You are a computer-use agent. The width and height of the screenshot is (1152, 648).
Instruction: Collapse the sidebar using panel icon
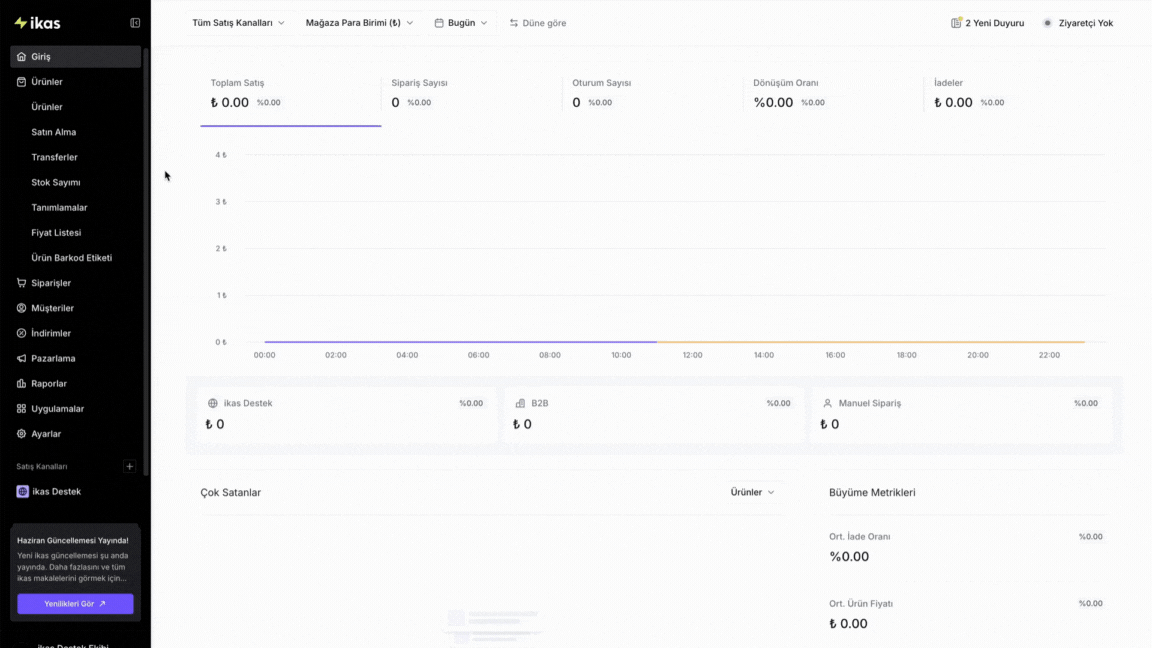(x=135, y=23)
